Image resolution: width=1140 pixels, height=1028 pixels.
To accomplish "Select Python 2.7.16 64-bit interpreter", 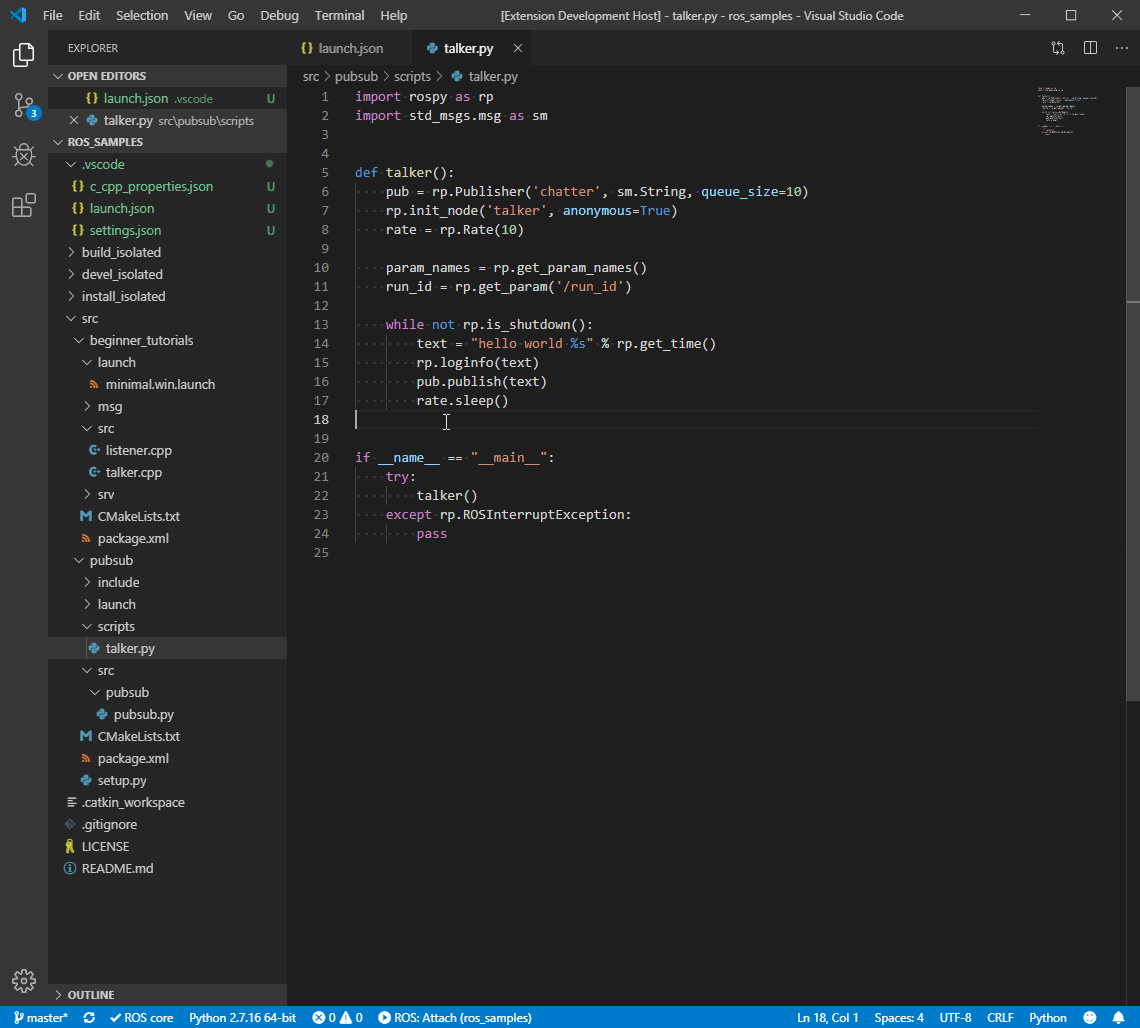I will (242, 1018).
